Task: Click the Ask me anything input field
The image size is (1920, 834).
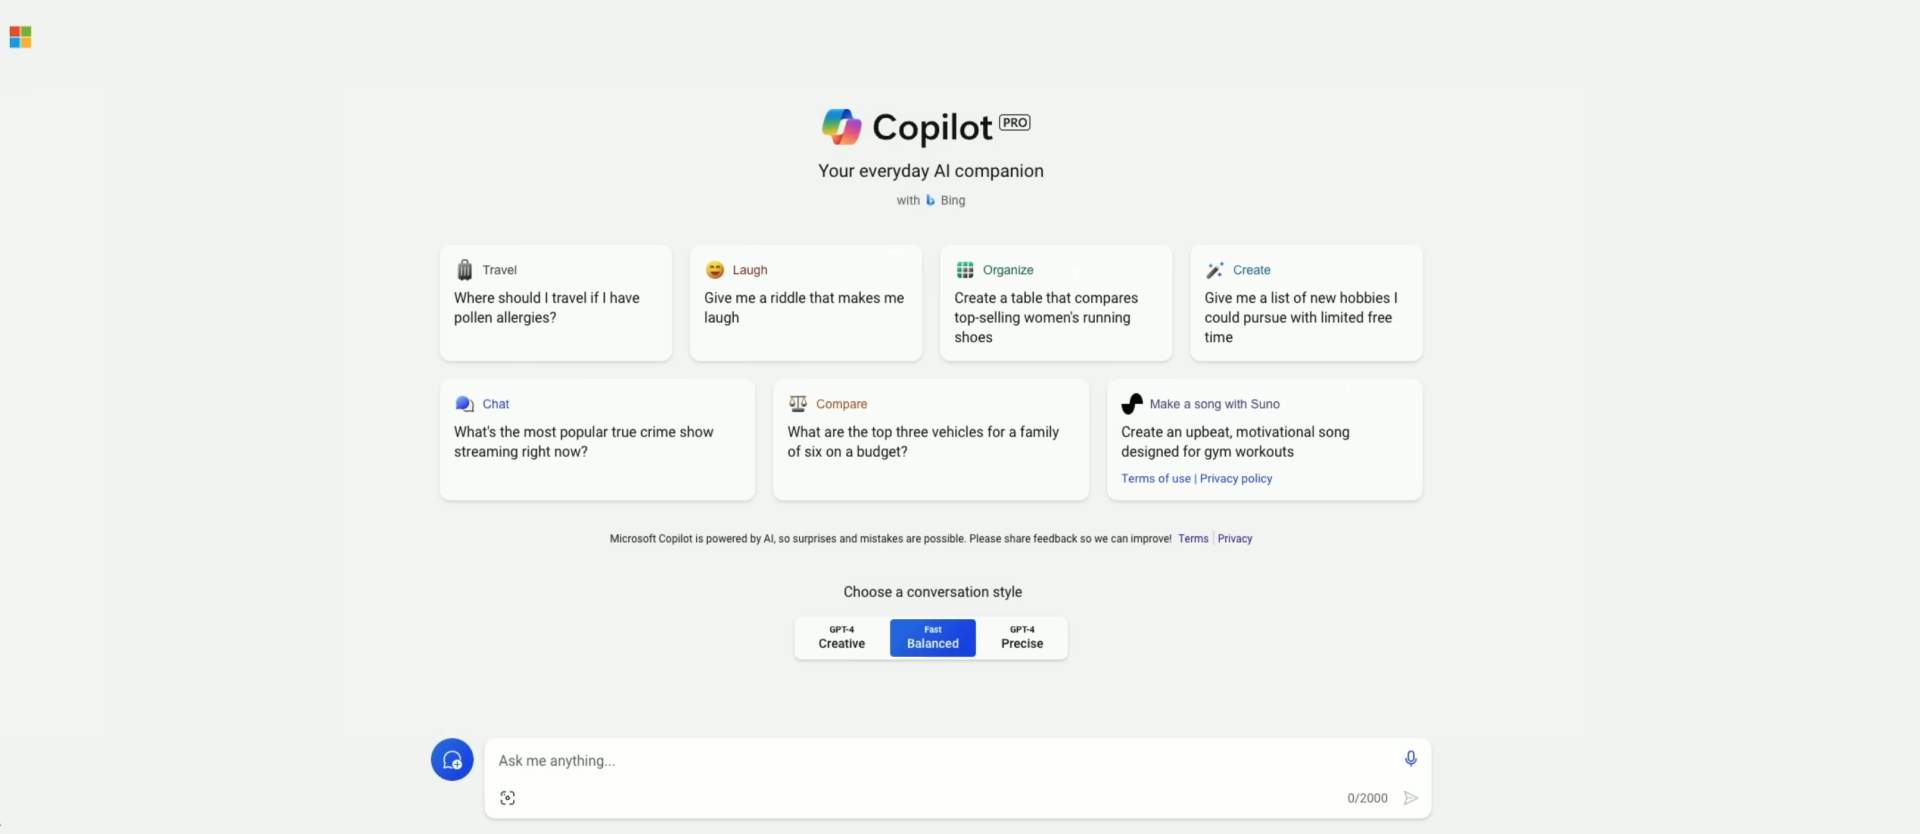Action: (x=940, y=761)
